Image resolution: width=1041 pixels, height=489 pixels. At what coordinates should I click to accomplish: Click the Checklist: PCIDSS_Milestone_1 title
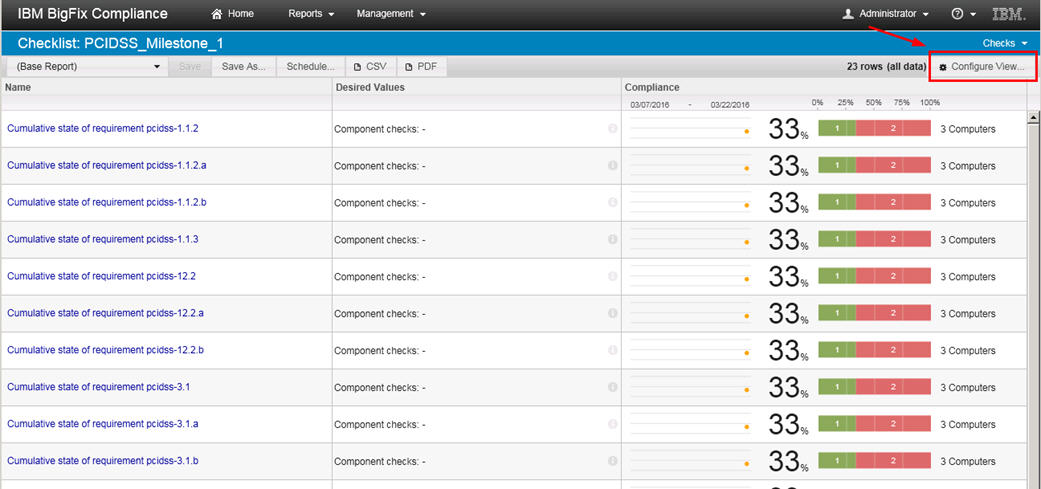coord(120,44)
